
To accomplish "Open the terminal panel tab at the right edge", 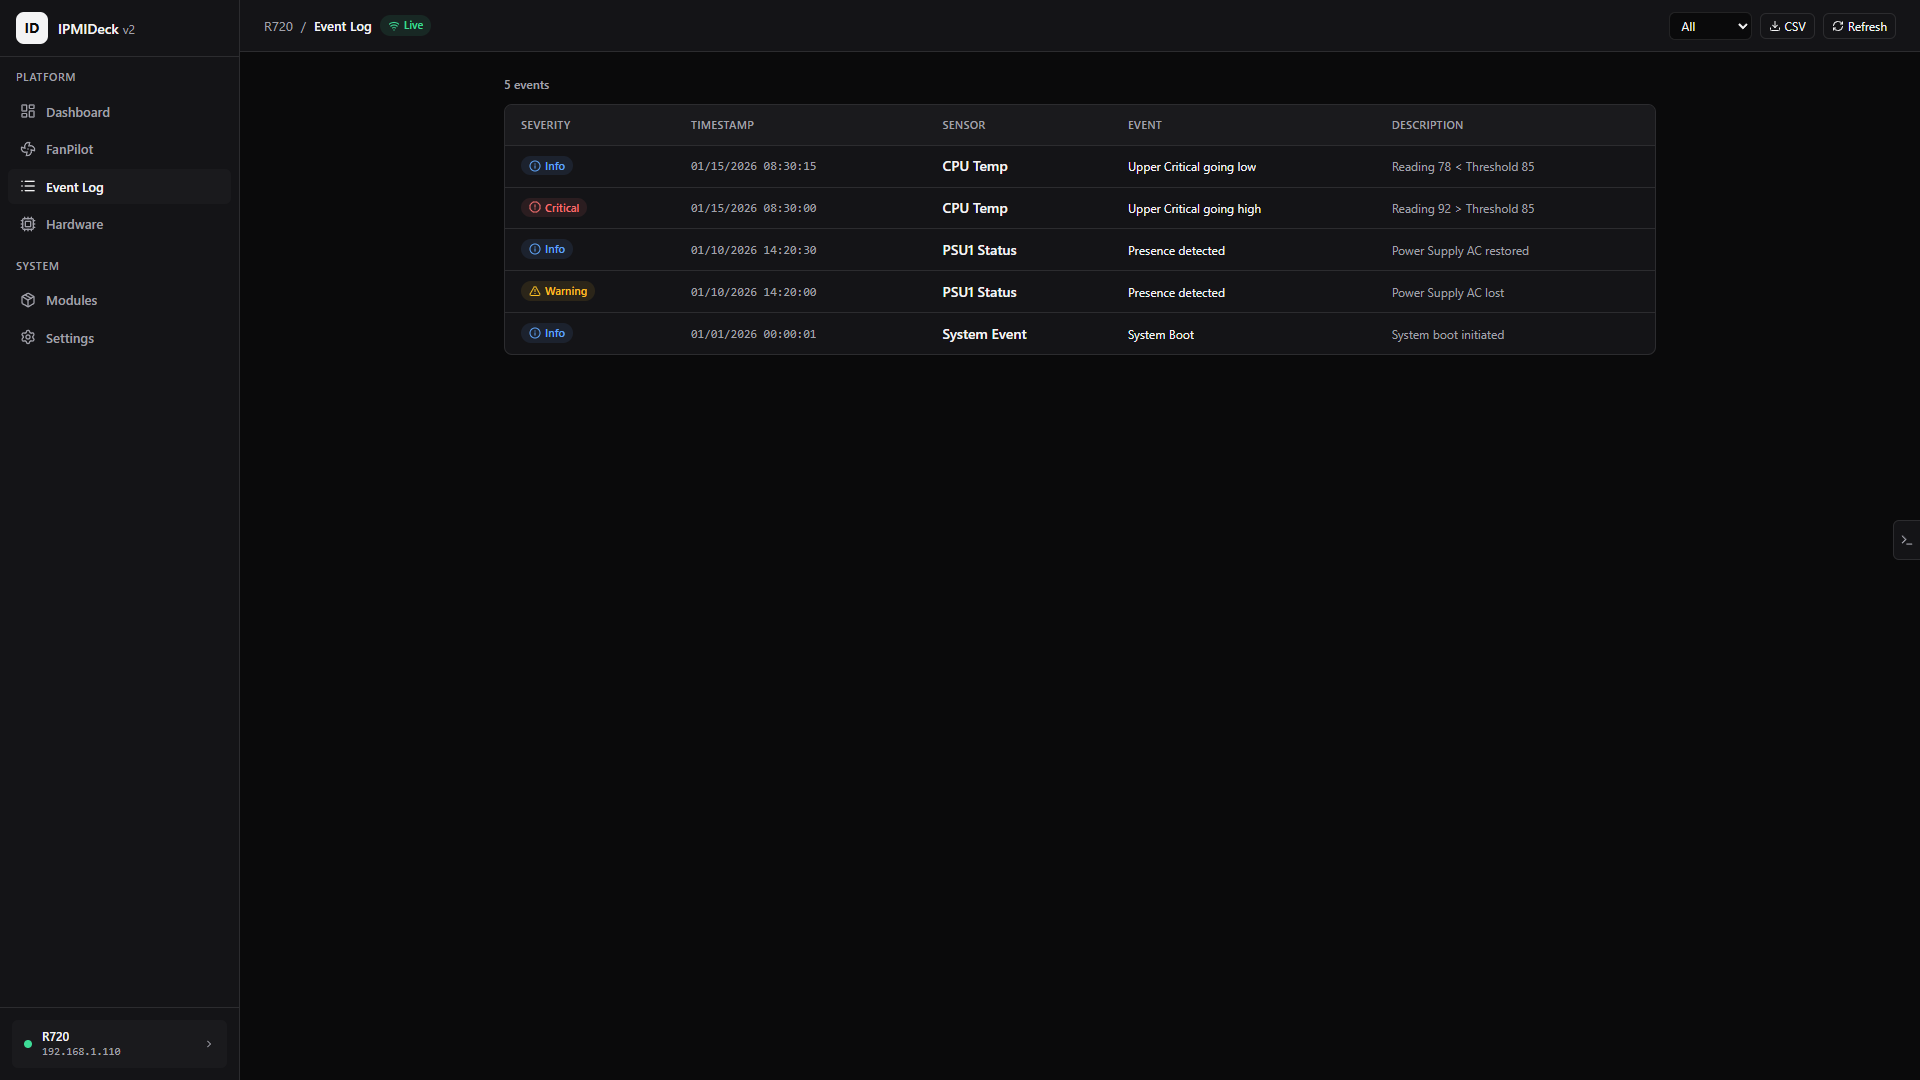I will point(1906,540).
